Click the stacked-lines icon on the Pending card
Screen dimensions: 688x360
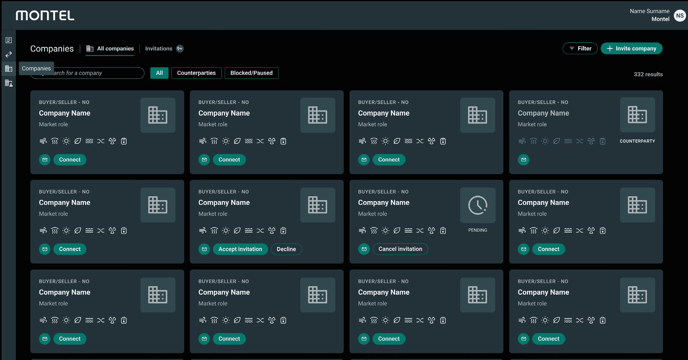(408, 230)
